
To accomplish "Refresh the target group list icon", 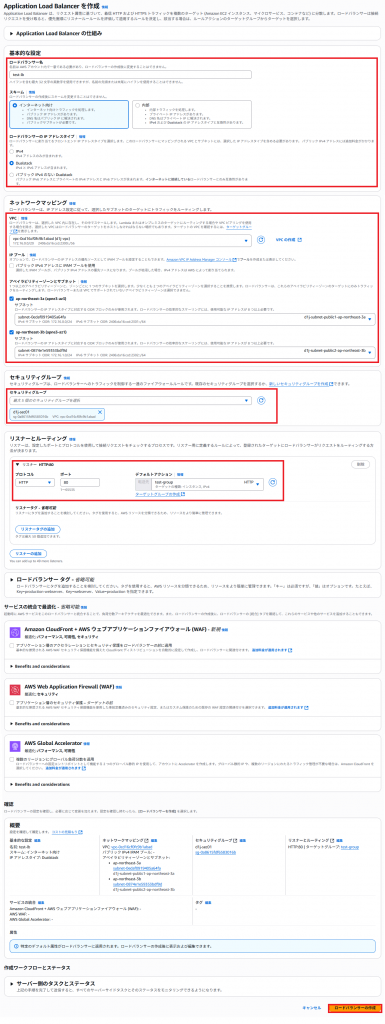I will pyautogui.click(x=273, y=483).
